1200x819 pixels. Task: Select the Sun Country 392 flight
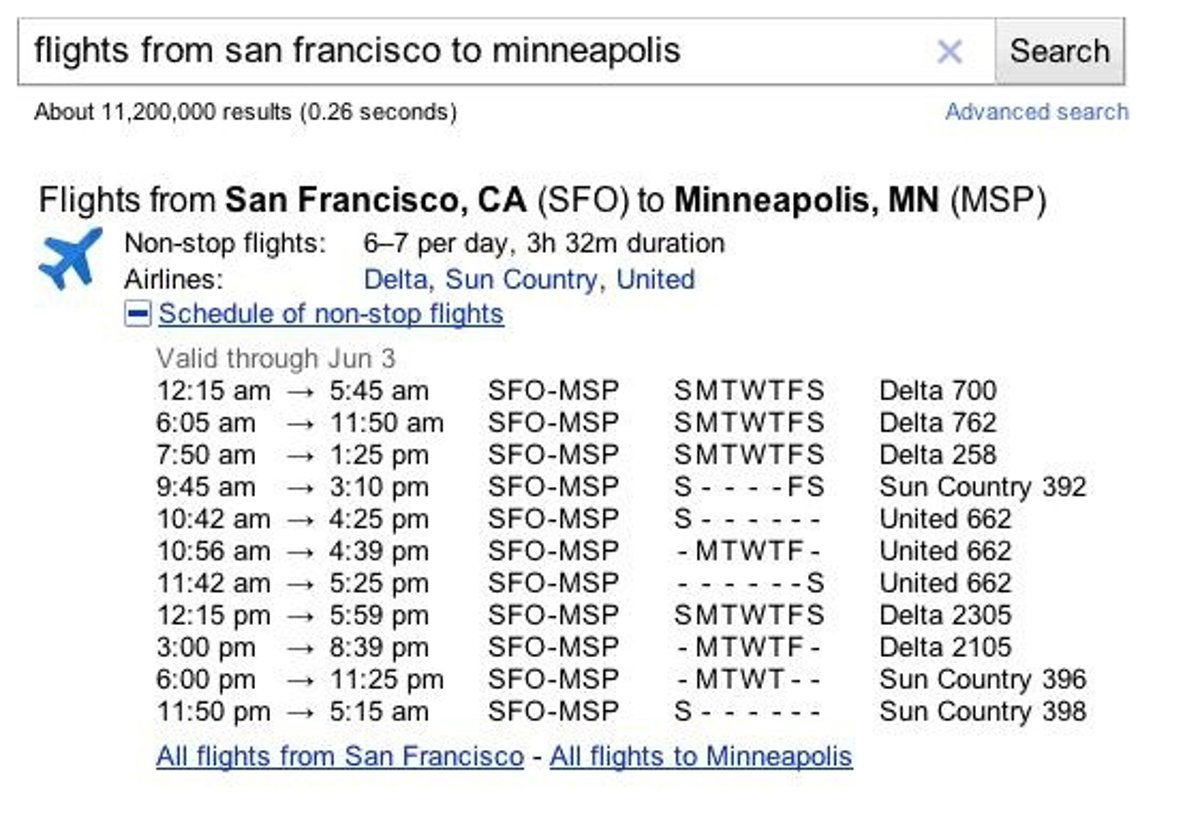click(x=982, y=487)
